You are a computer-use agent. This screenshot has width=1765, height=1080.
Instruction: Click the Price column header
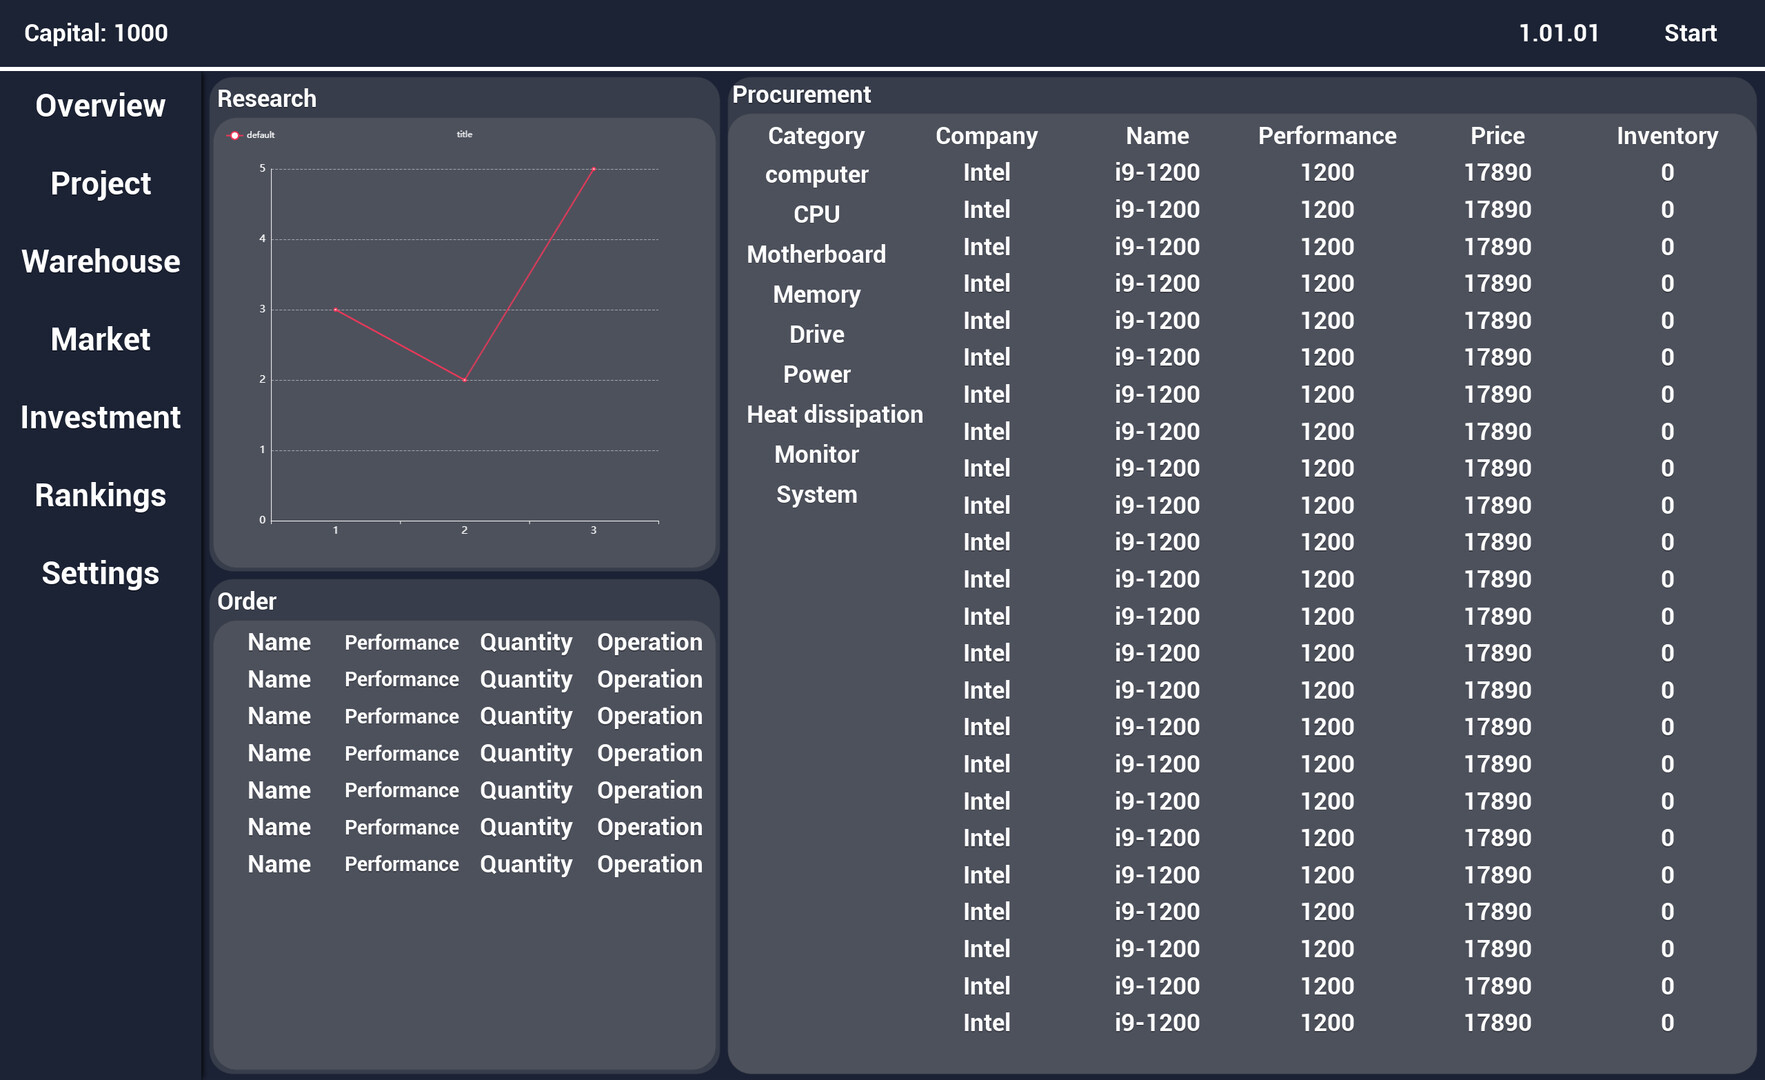1497,136
